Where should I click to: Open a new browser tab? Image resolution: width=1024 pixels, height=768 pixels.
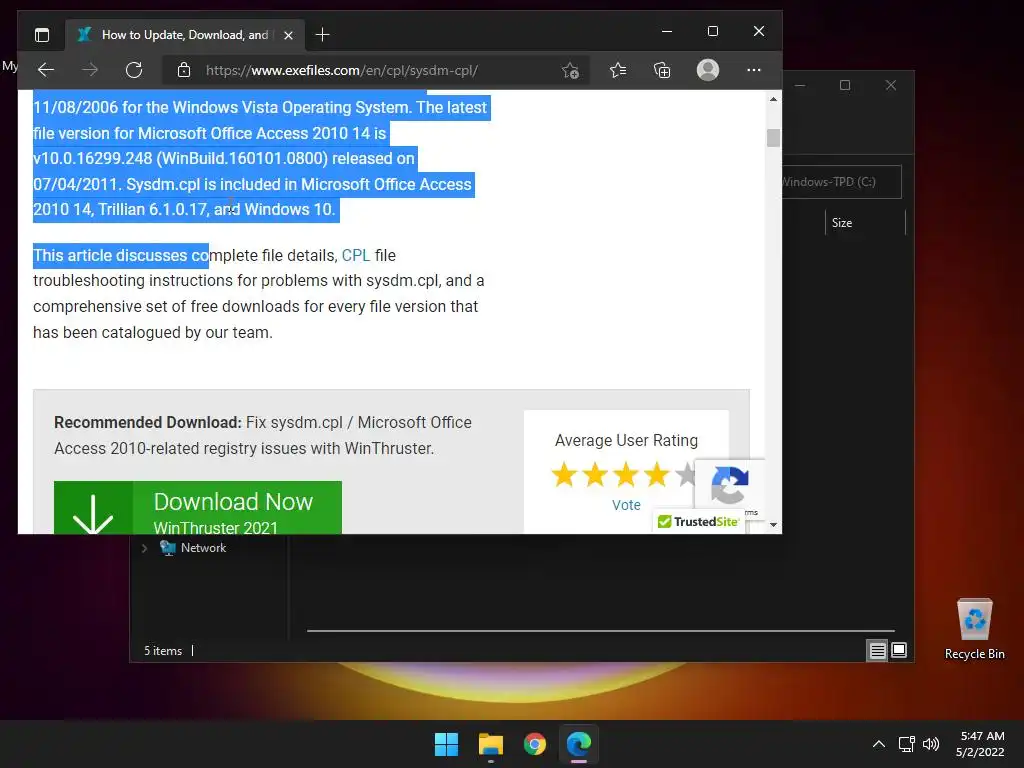tap(322, 35)
